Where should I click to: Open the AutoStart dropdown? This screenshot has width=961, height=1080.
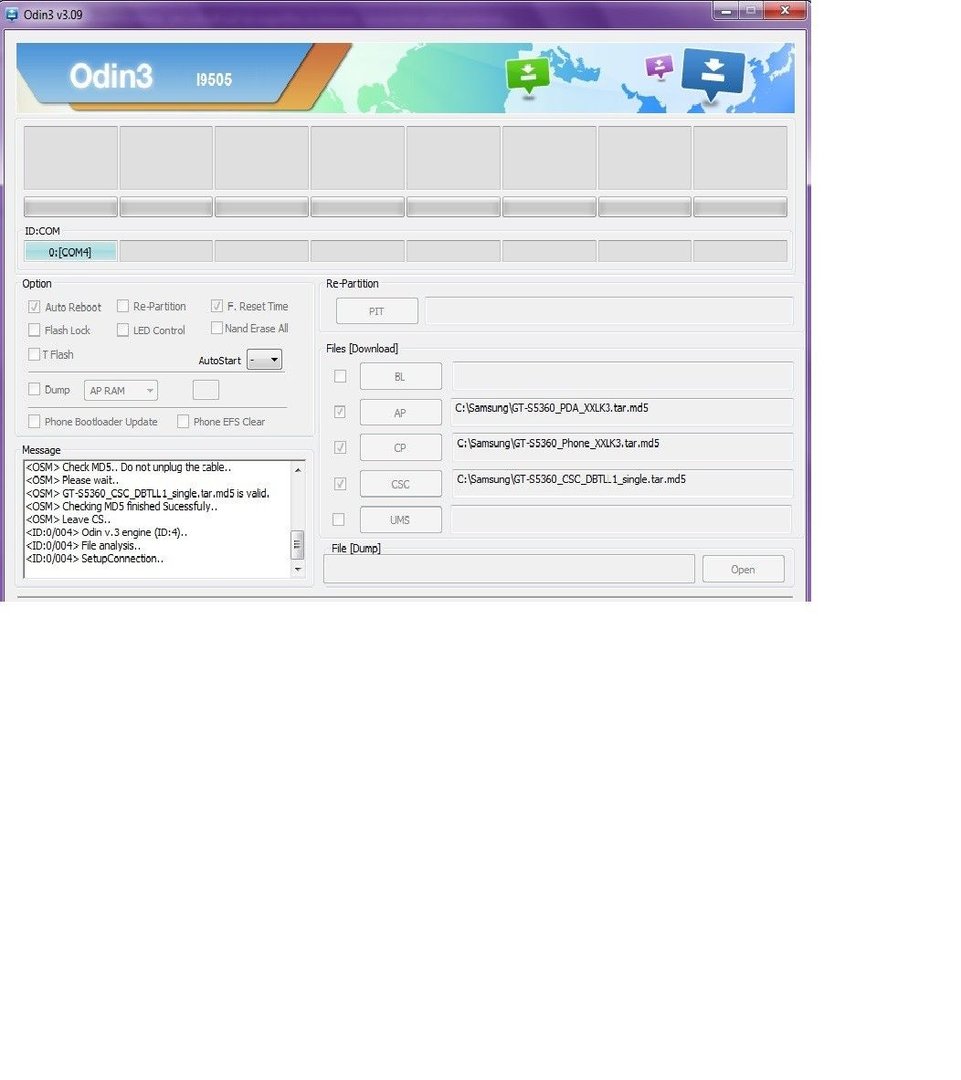(x=265, y=360)
